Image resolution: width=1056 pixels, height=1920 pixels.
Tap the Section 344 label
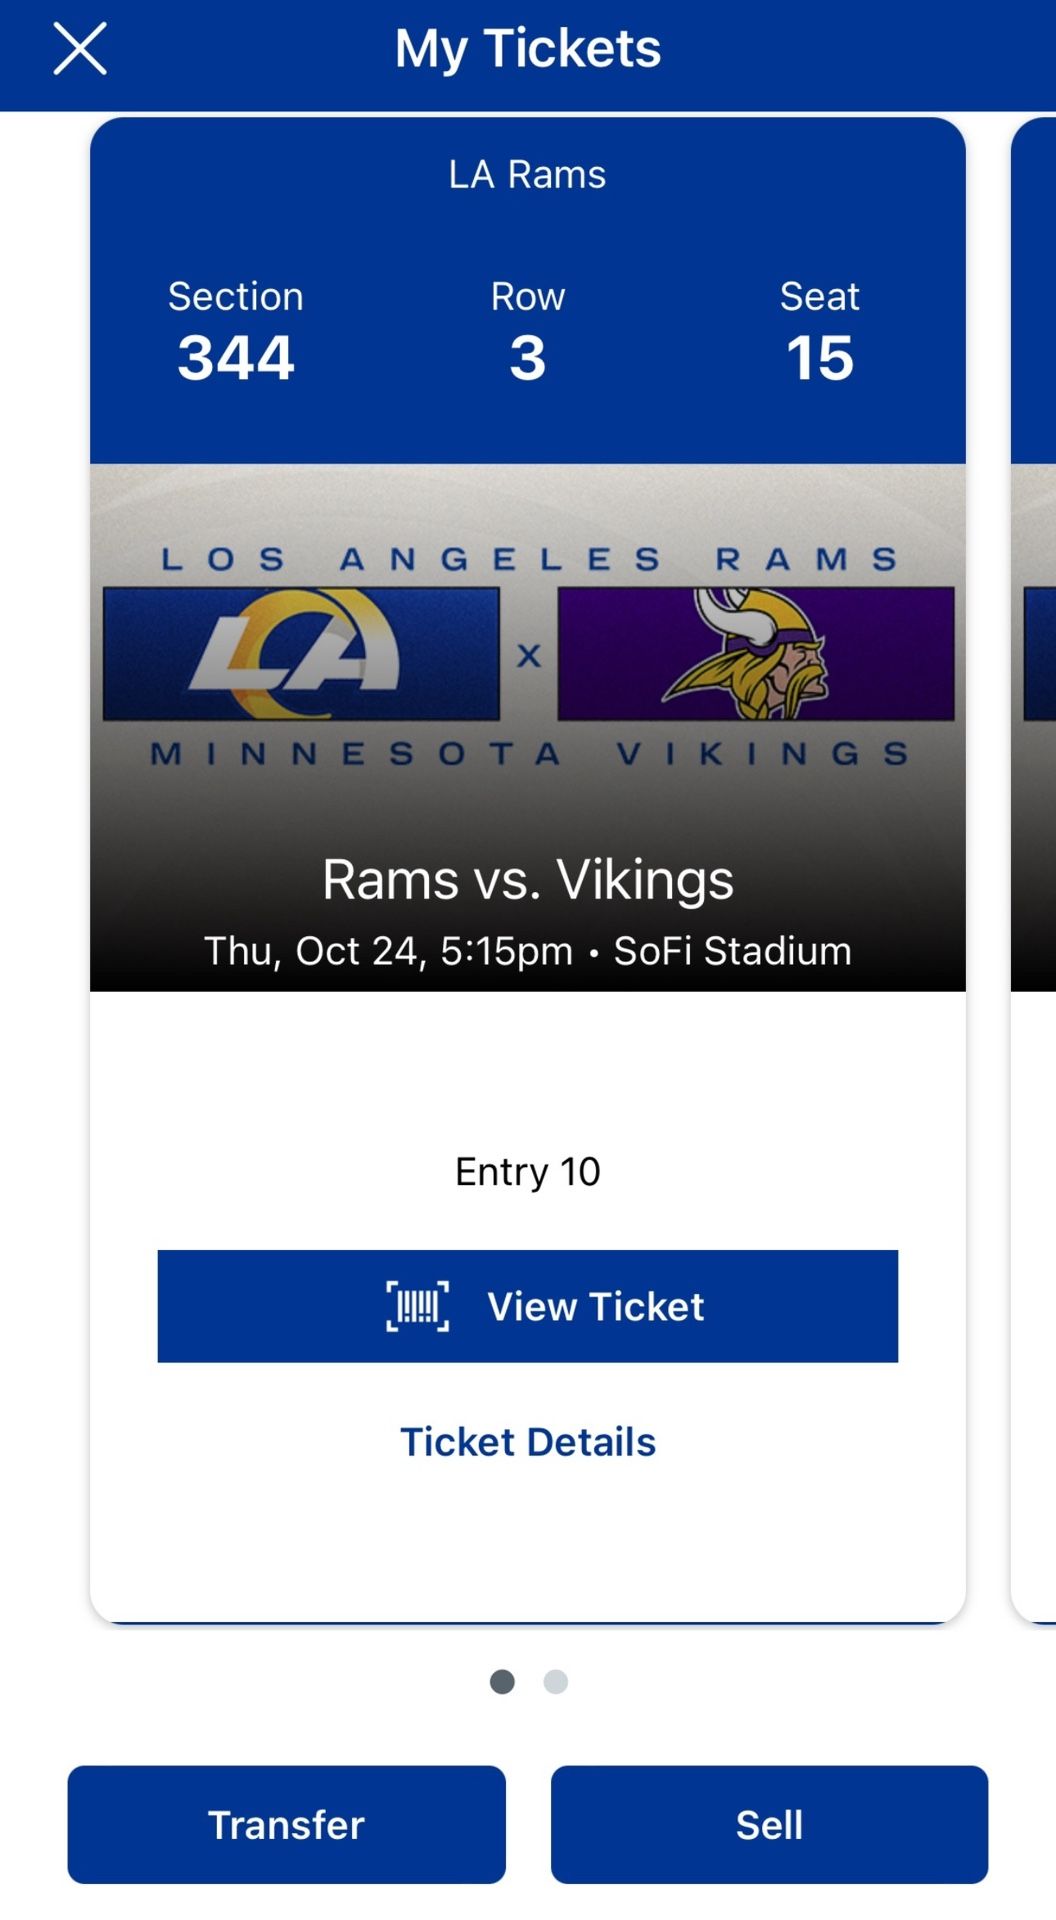pyautogui.click(x=236, y=335)
